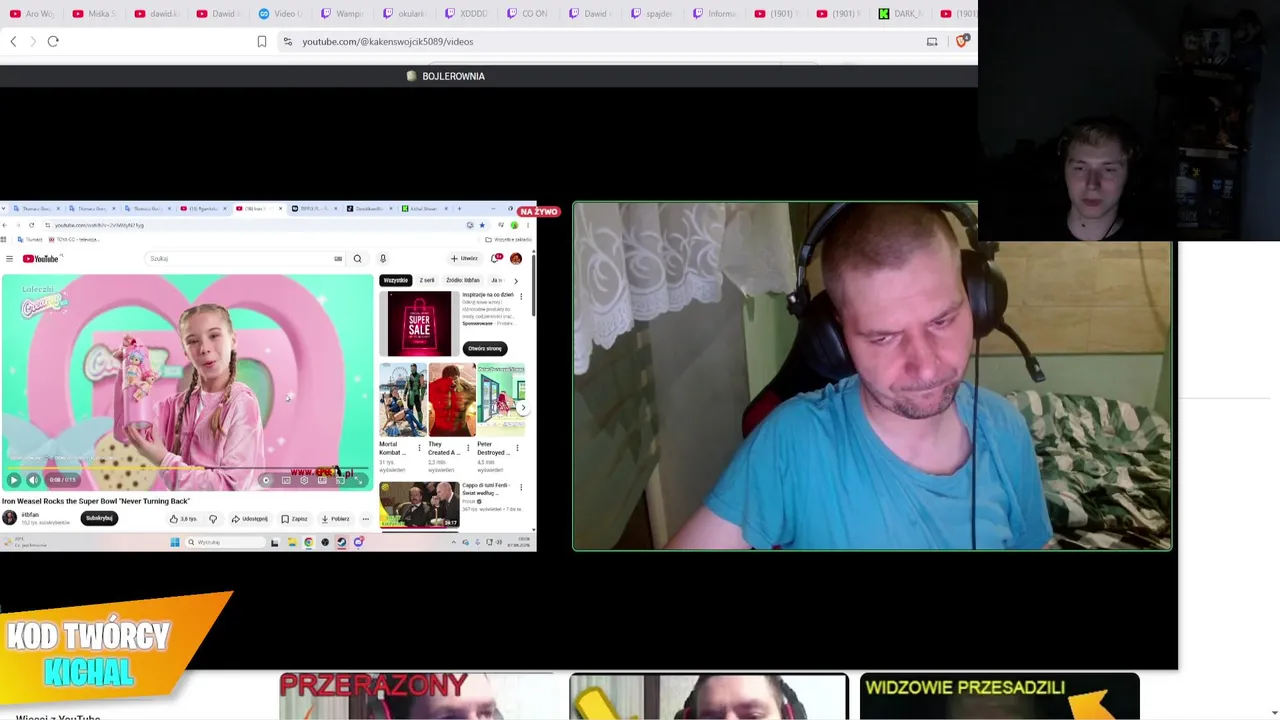
Task: Open YouTube notifications bell
Action: coord(497,259)
